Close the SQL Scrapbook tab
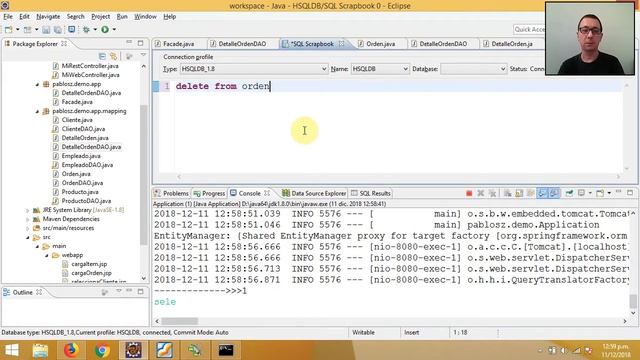The height and width of the screenshot is (360, 640). tap(341, 43)
